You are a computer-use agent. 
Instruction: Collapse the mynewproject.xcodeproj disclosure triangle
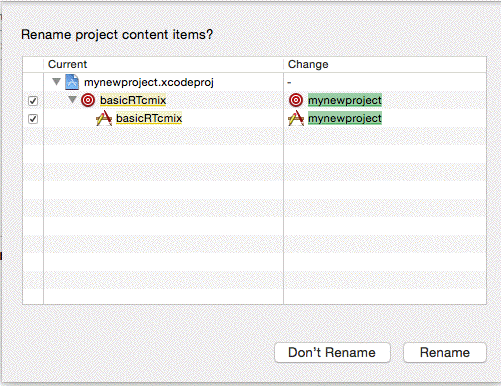pos(56,82)
